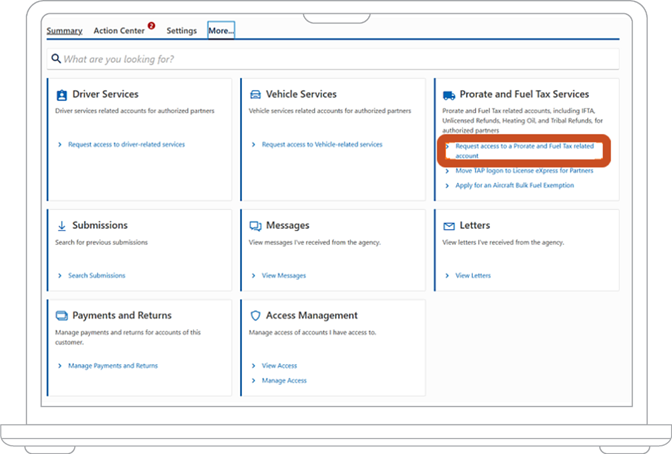Image resolution: width=672 pixels, height=454 pixels.
Task: Click the search magnifier icon
Action: tap(56, 58)
